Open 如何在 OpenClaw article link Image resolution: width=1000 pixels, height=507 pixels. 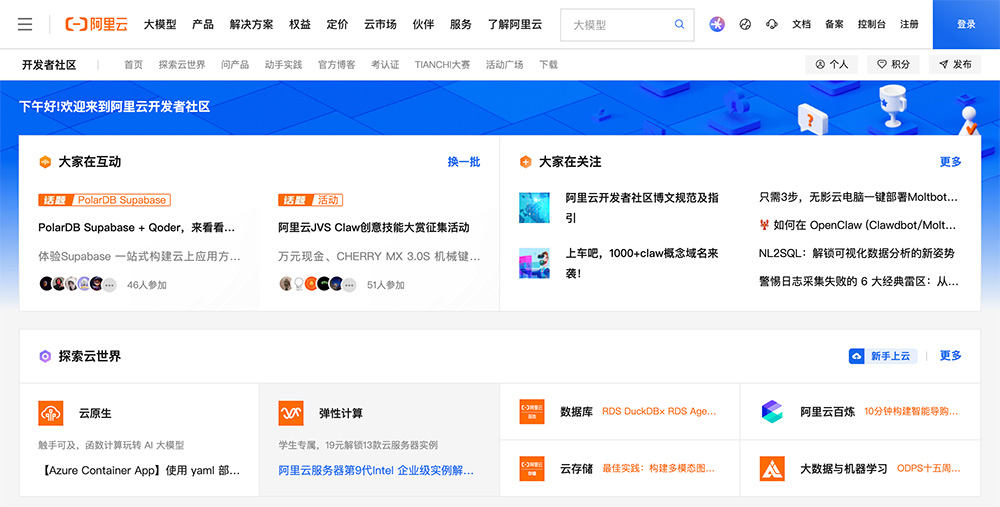click(858, 225)
